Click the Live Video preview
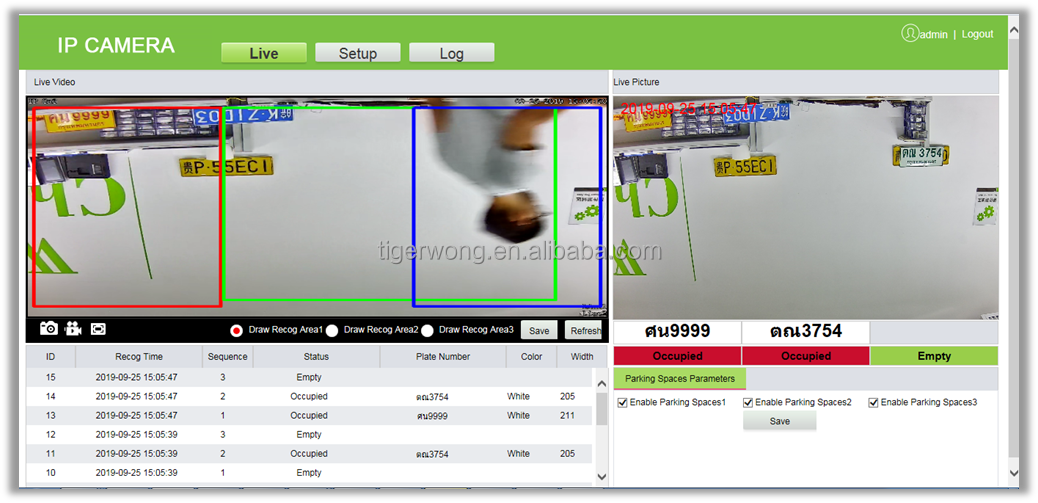The image size is (1038, 503). click(316, 207)
